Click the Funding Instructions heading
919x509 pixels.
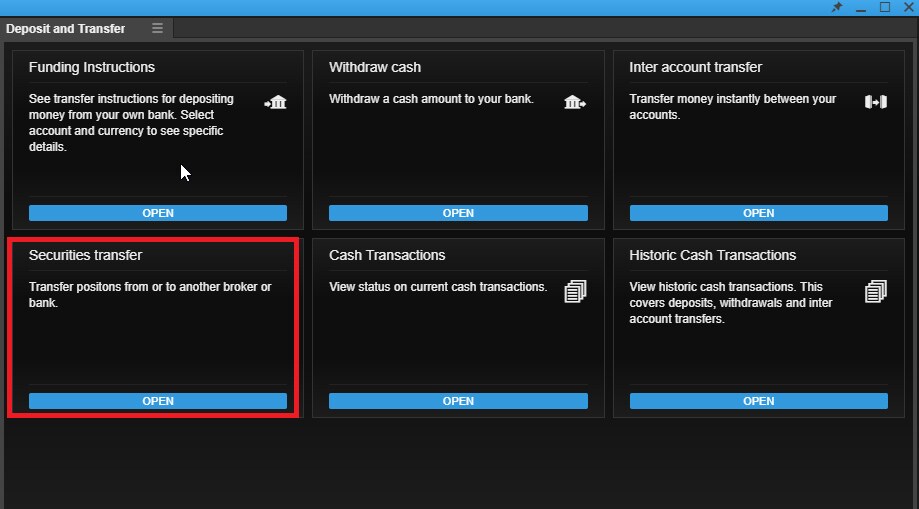click(x=92, y=67)
